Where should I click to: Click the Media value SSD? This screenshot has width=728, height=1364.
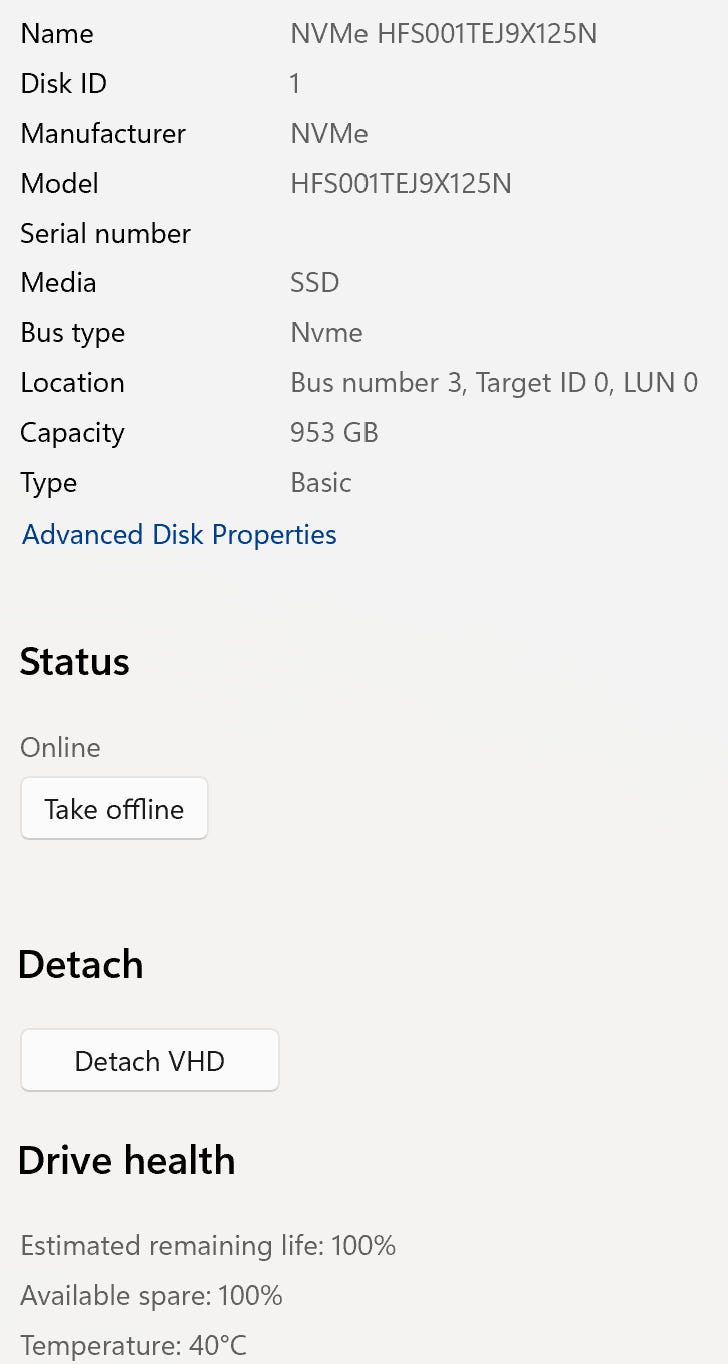(x=315, y=283)
